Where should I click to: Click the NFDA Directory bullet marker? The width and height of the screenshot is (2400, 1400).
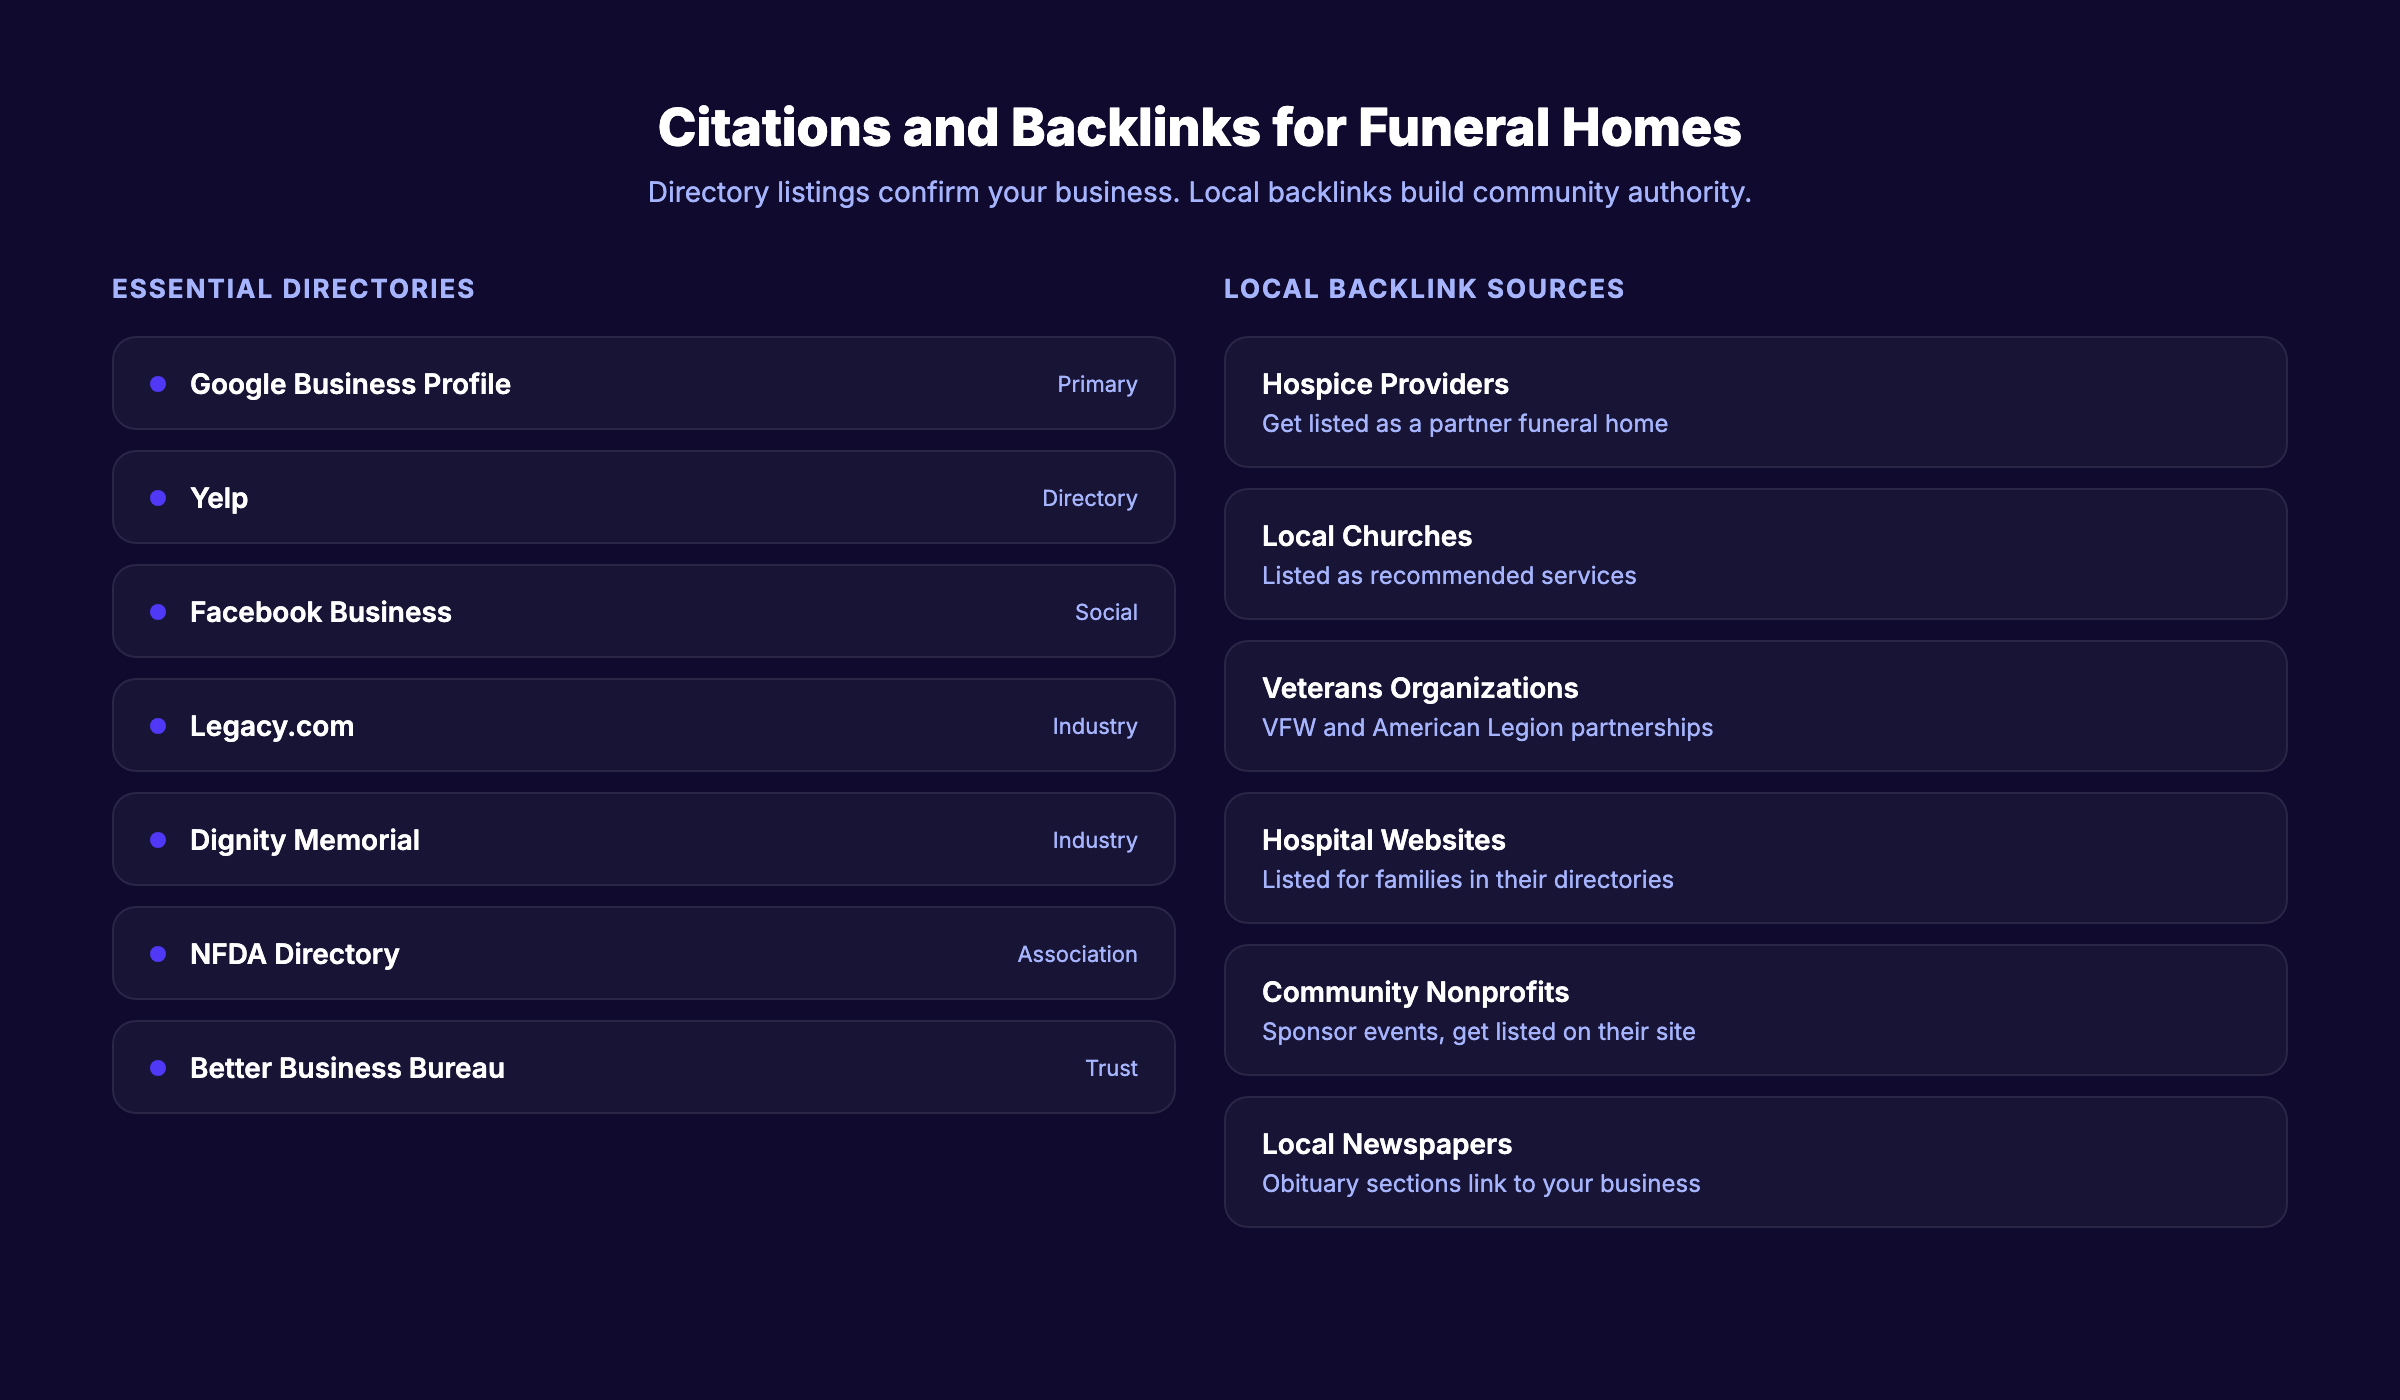pyautogui.click(x=158, y=953)
